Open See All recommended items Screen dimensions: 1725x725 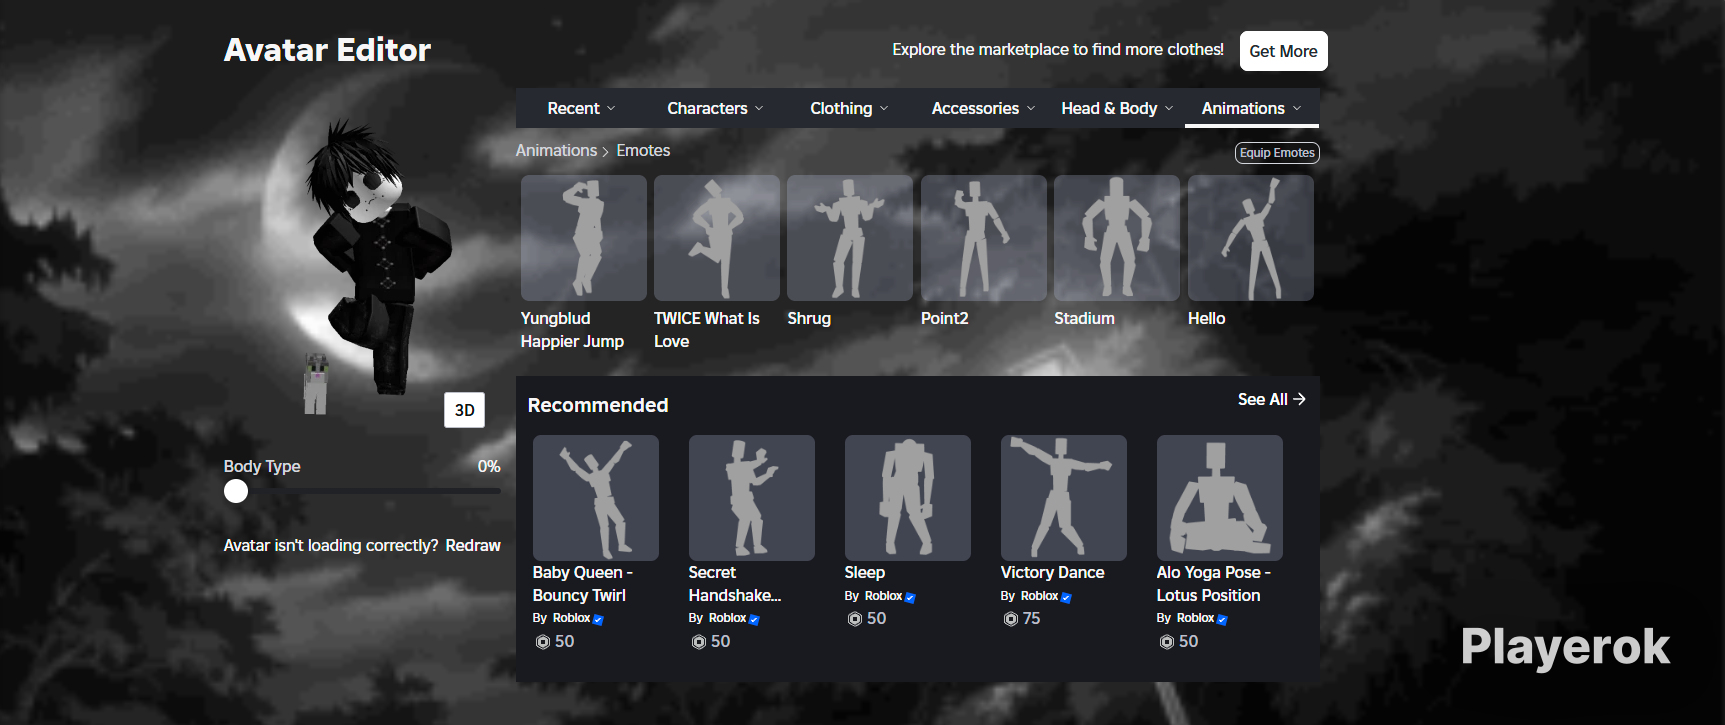pos(1271,399)
